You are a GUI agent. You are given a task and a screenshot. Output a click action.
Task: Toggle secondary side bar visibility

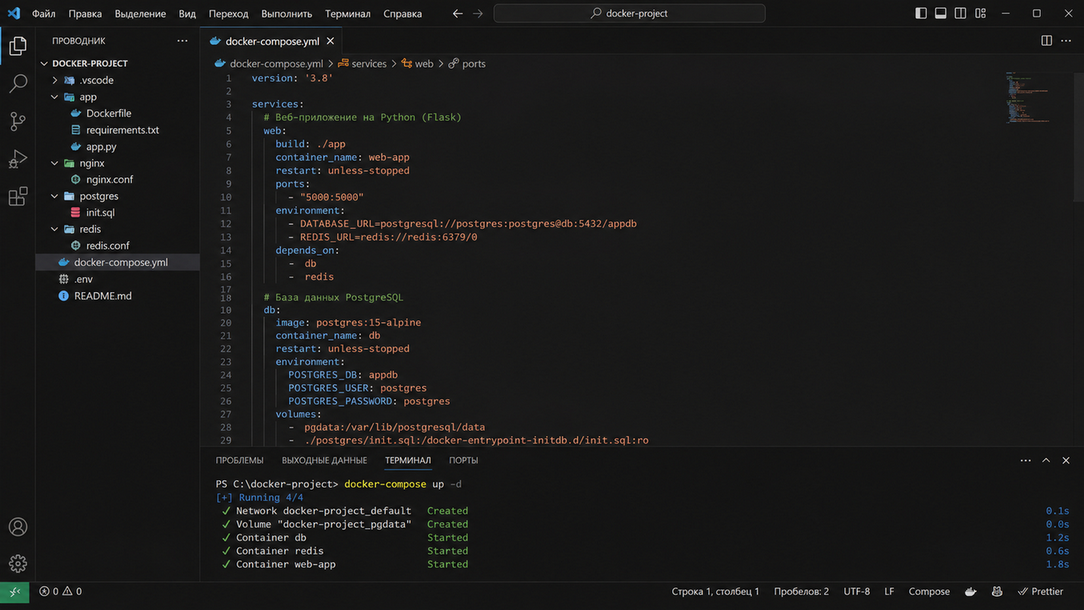960,13
